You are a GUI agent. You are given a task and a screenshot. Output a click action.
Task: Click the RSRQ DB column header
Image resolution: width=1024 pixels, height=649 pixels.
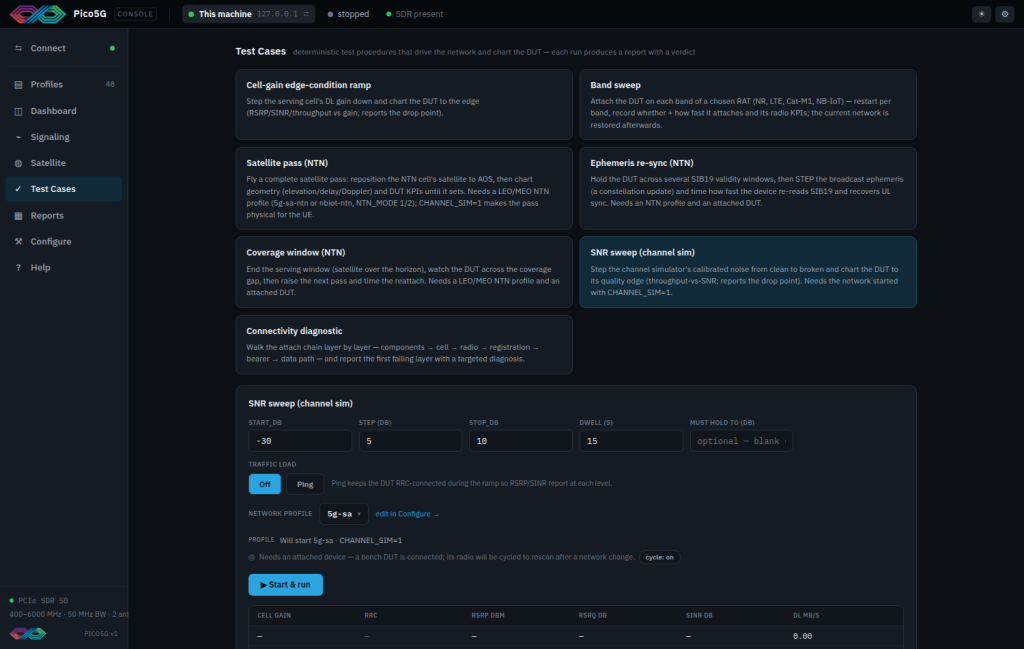click(x=592, y=615)
